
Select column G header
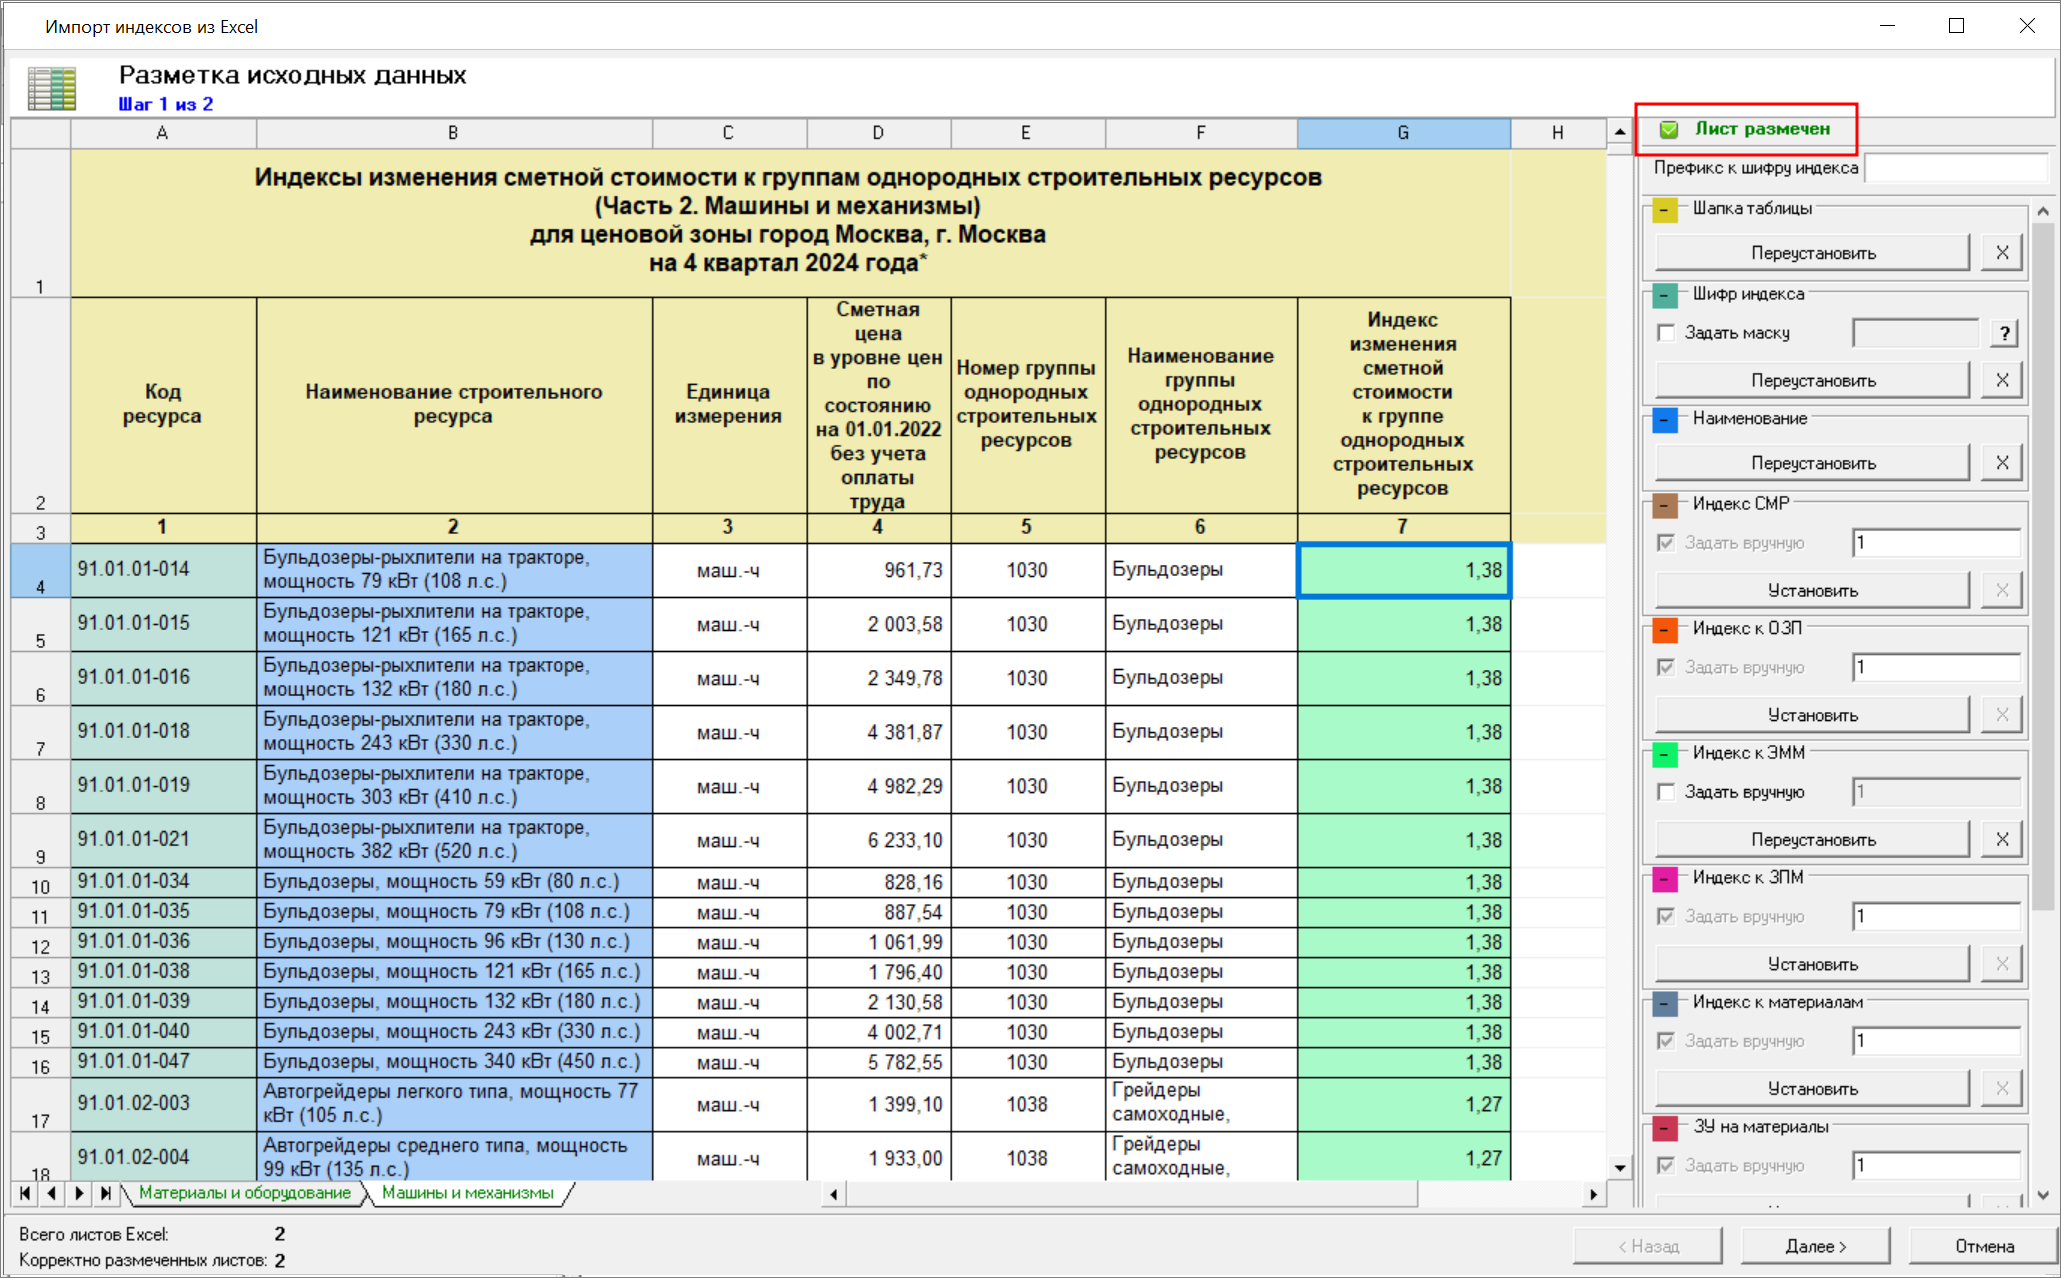(1403, 133)
